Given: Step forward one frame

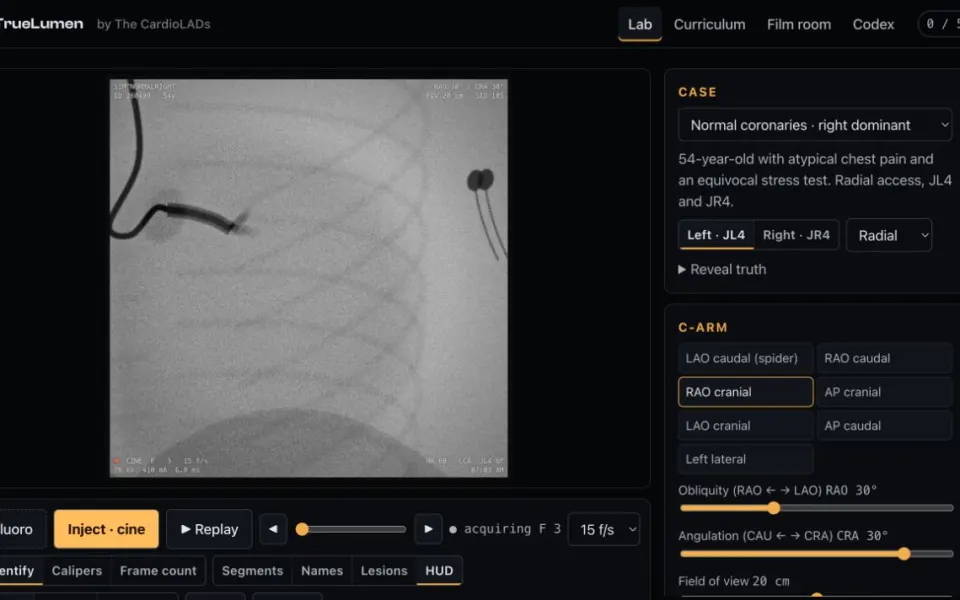Looking at the screenshot, I should tap(428, 529).
